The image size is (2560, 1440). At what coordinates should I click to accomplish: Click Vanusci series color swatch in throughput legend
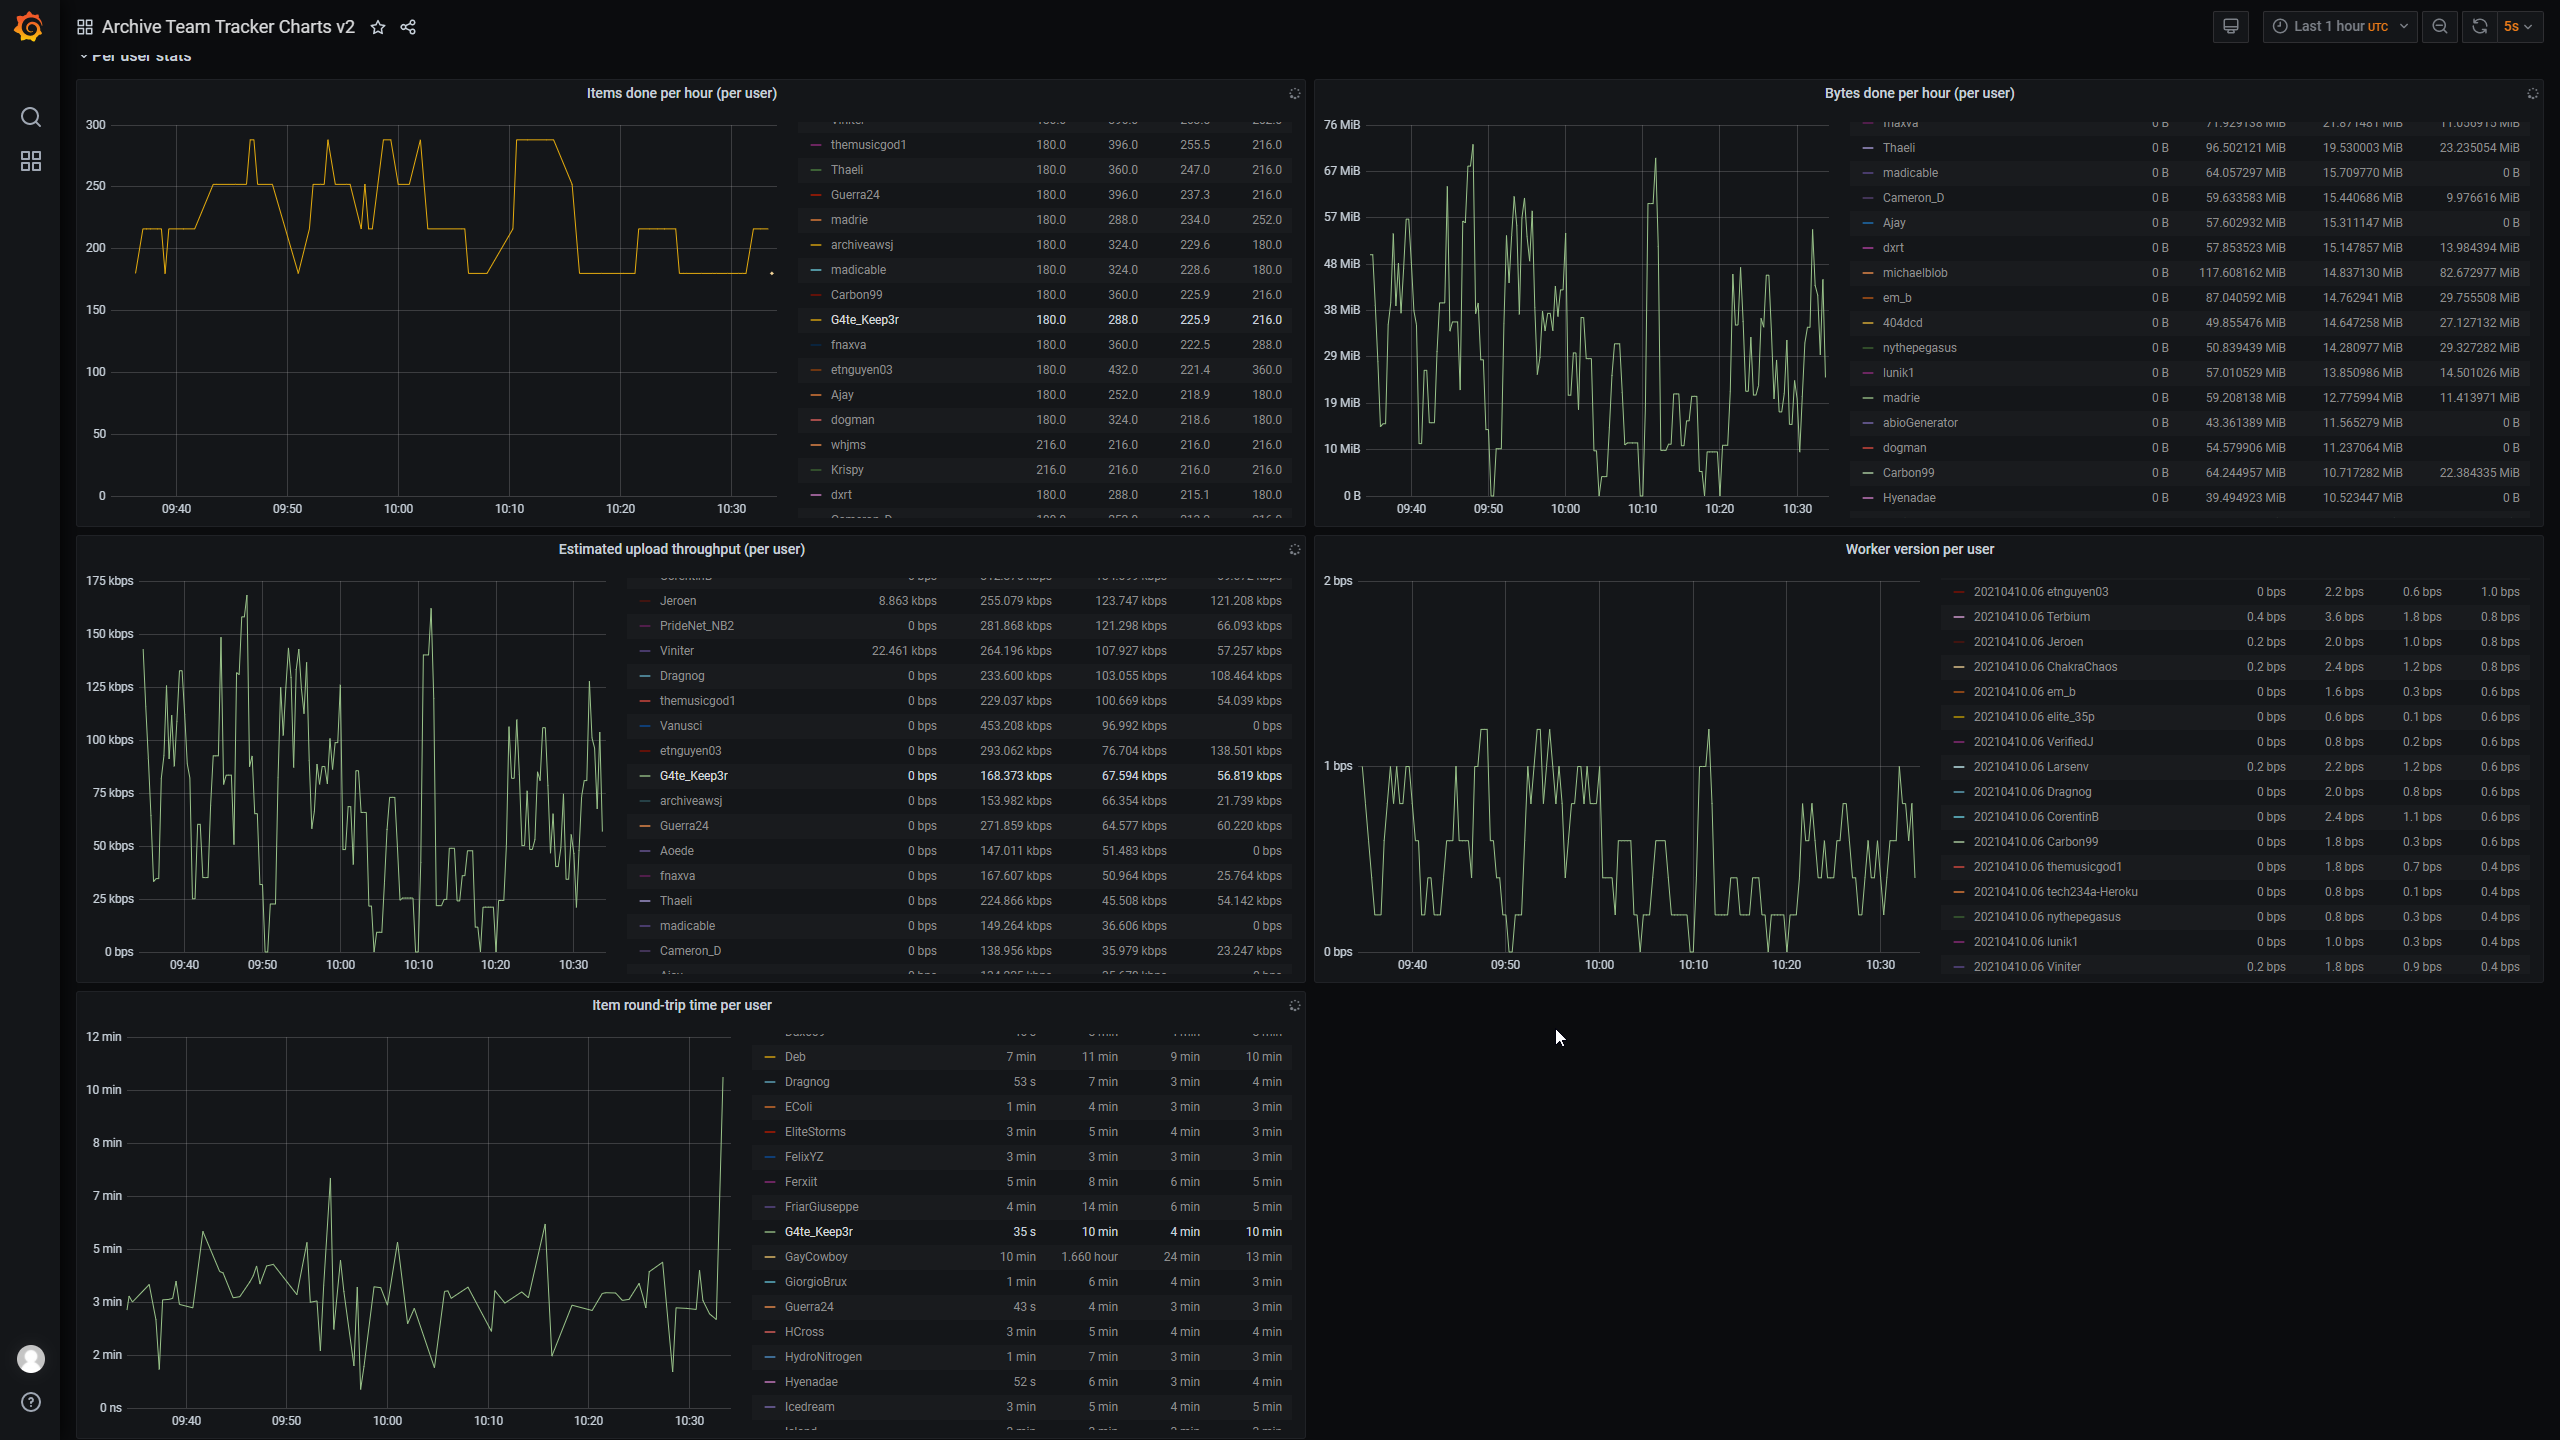[x=645, y=726]
